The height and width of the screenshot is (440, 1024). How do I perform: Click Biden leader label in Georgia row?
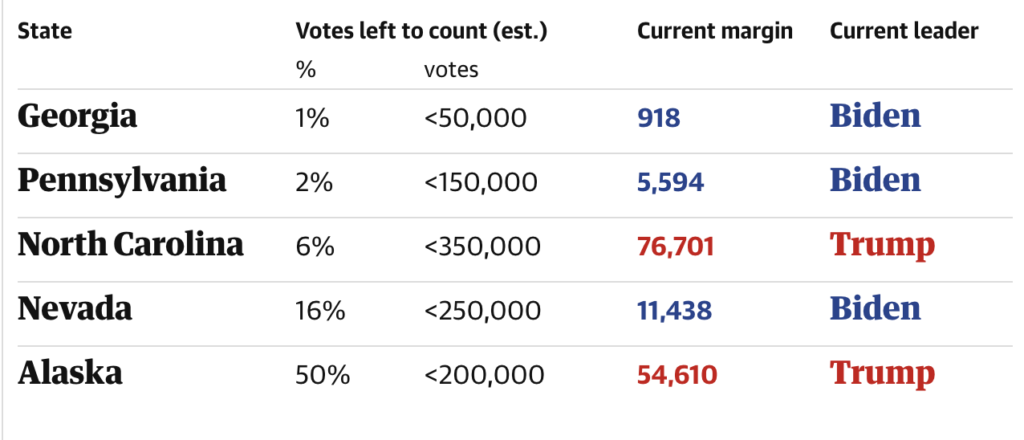click(875, 117)
